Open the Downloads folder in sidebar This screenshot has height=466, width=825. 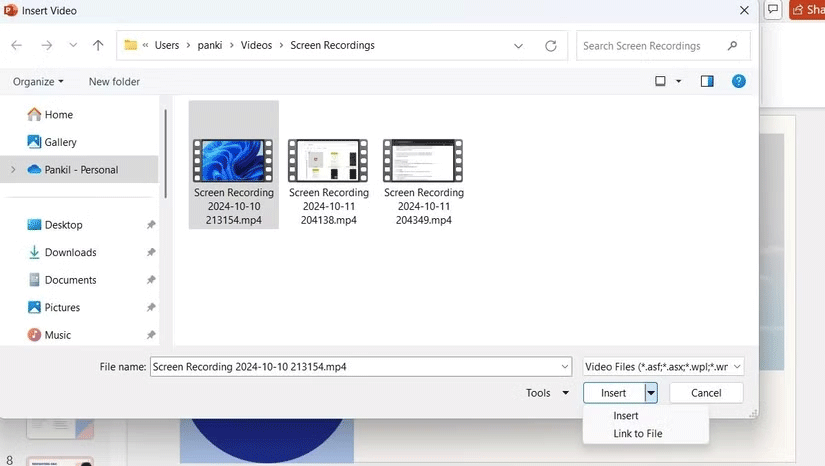click(x=70, y=252)
